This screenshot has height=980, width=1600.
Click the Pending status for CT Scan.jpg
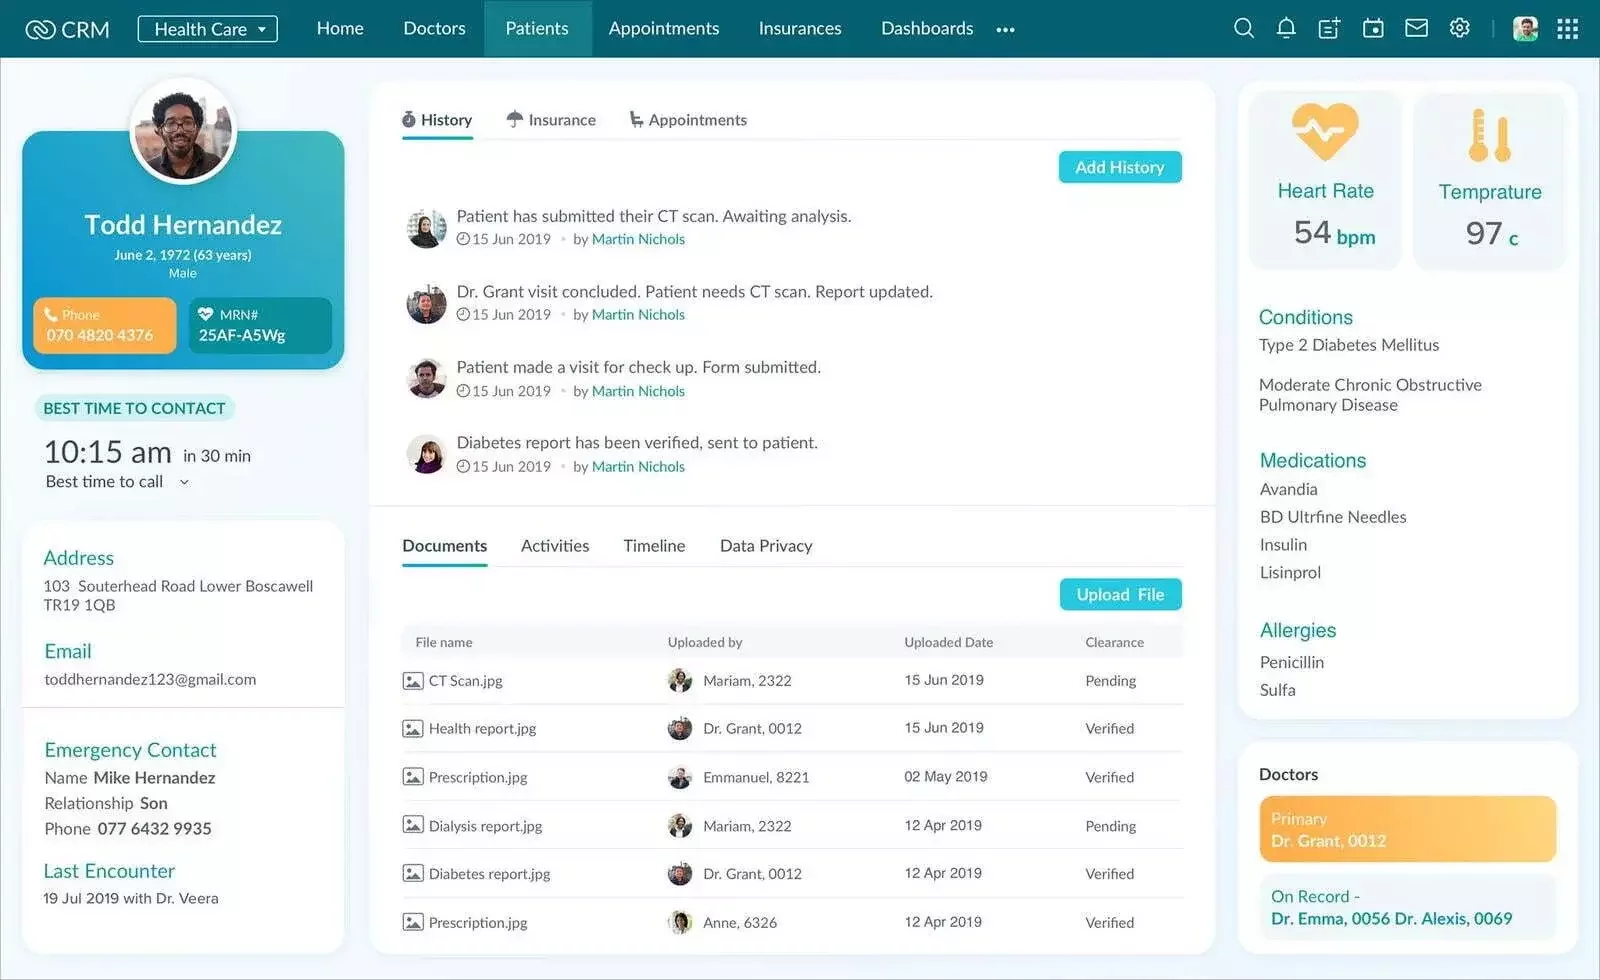pos(1110,681)
